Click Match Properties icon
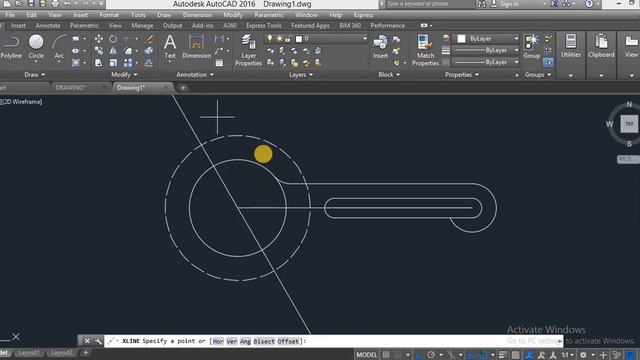640x360 pixels. click(x=425, y=50)
